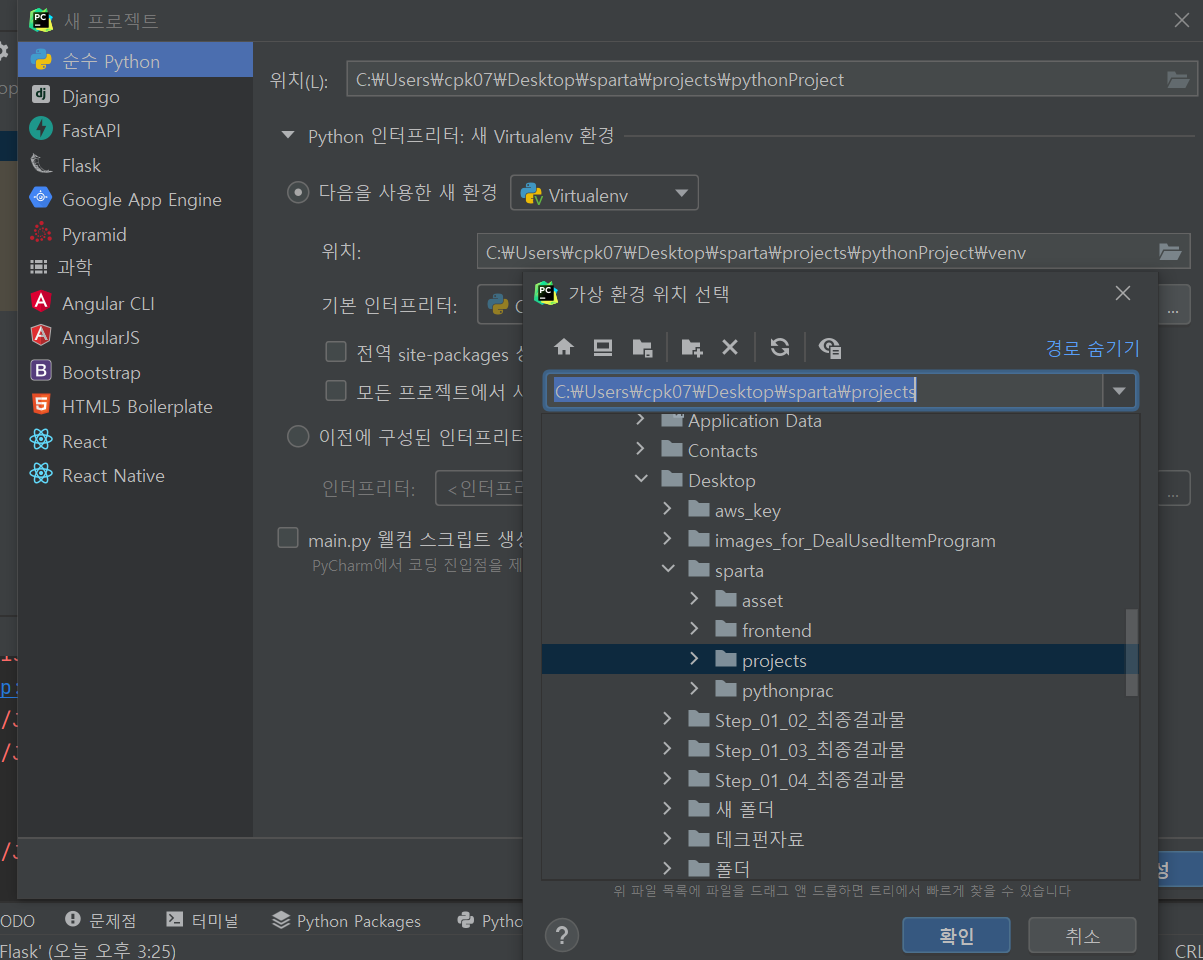Jump to Desktop directory icon in chooser toolbar
This screenshot has height=960, width=1203.
click(603, 347)
